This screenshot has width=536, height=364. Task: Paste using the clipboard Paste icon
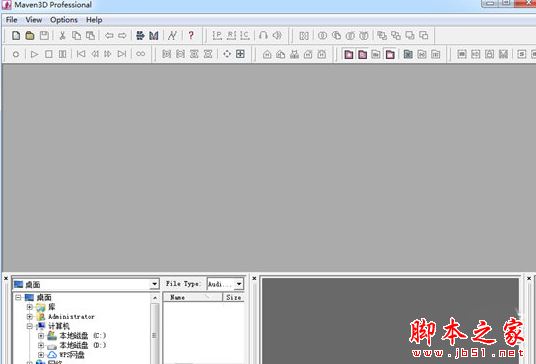pos(90,35)
